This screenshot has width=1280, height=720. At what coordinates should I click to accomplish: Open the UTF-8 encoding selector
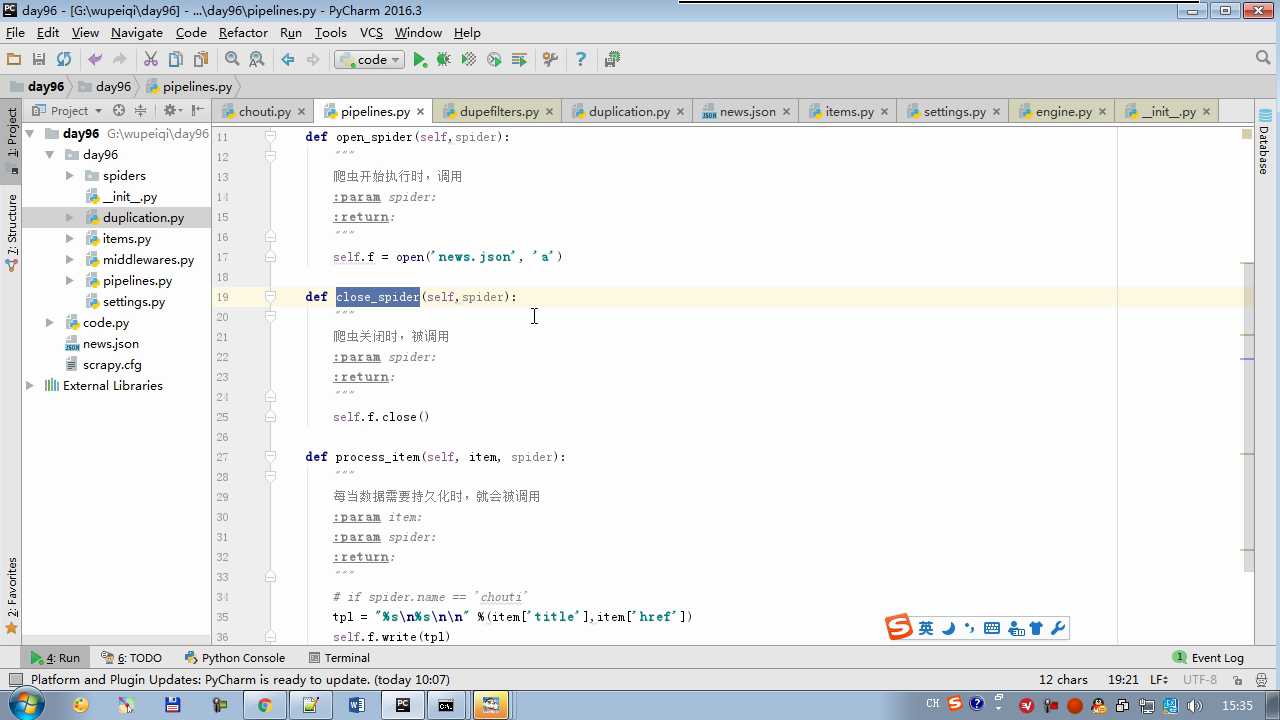[1200, 680]
